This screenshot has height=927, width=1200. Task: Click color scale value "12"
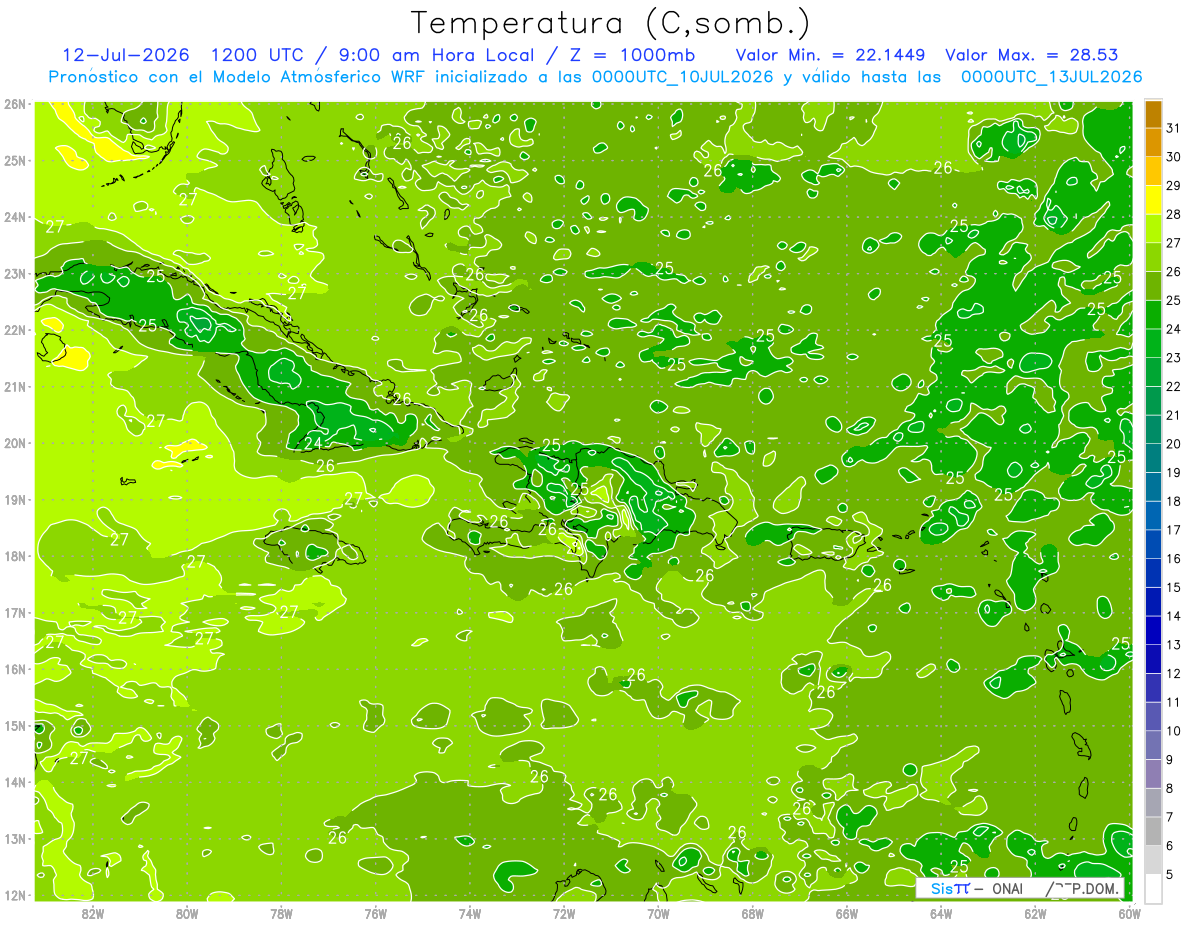1174,674
